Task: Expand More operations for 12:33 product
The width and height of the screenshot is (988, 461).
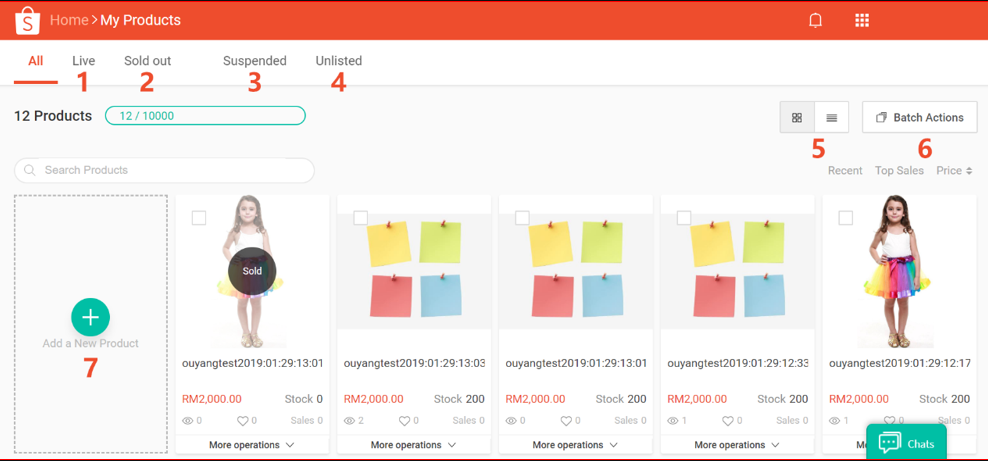Action: (x=737, y=445)
